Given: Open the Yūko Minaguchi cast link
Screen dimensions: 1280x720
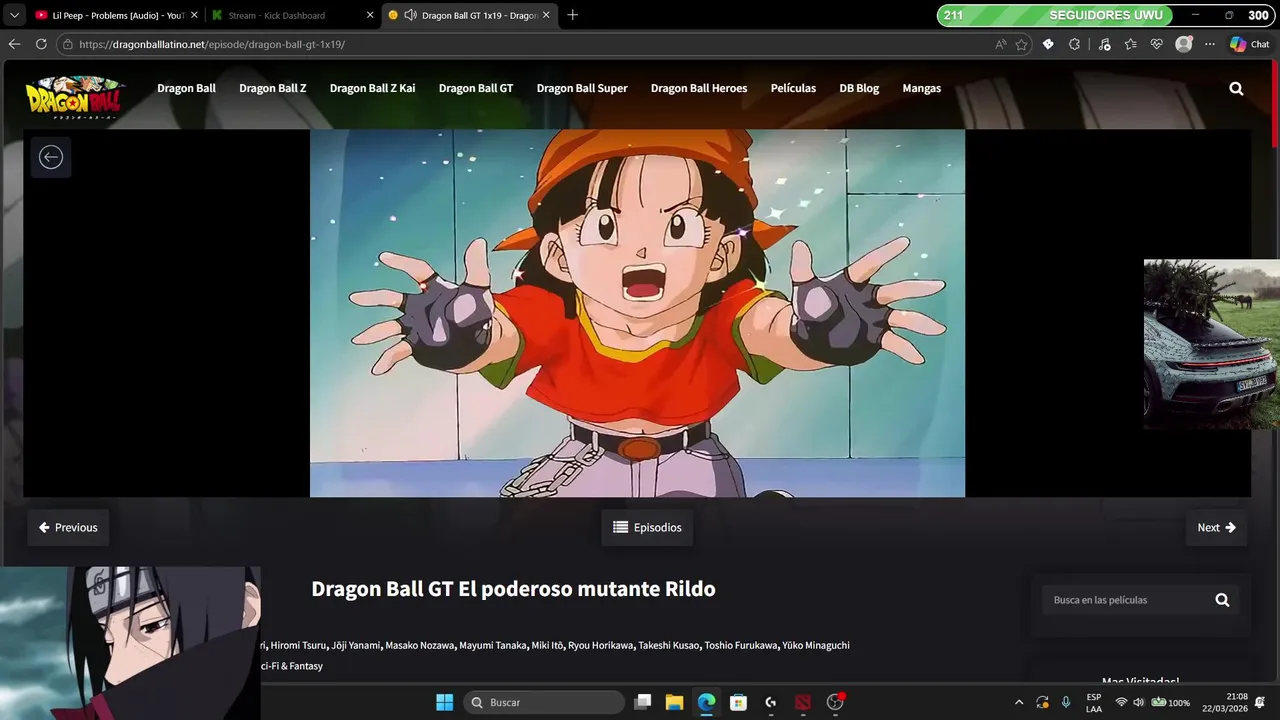Looking at the screenshot, I should point(816,645).
